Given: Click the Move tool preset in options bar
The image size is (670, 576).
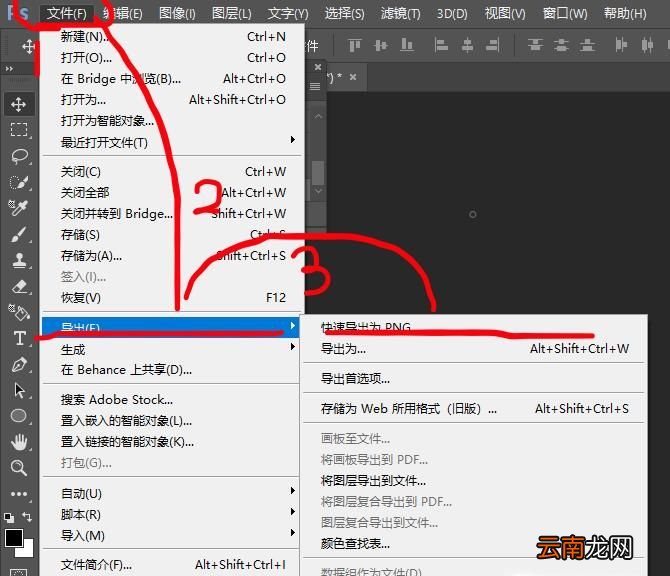Looking at the screenshot, I should coord(28,46).
